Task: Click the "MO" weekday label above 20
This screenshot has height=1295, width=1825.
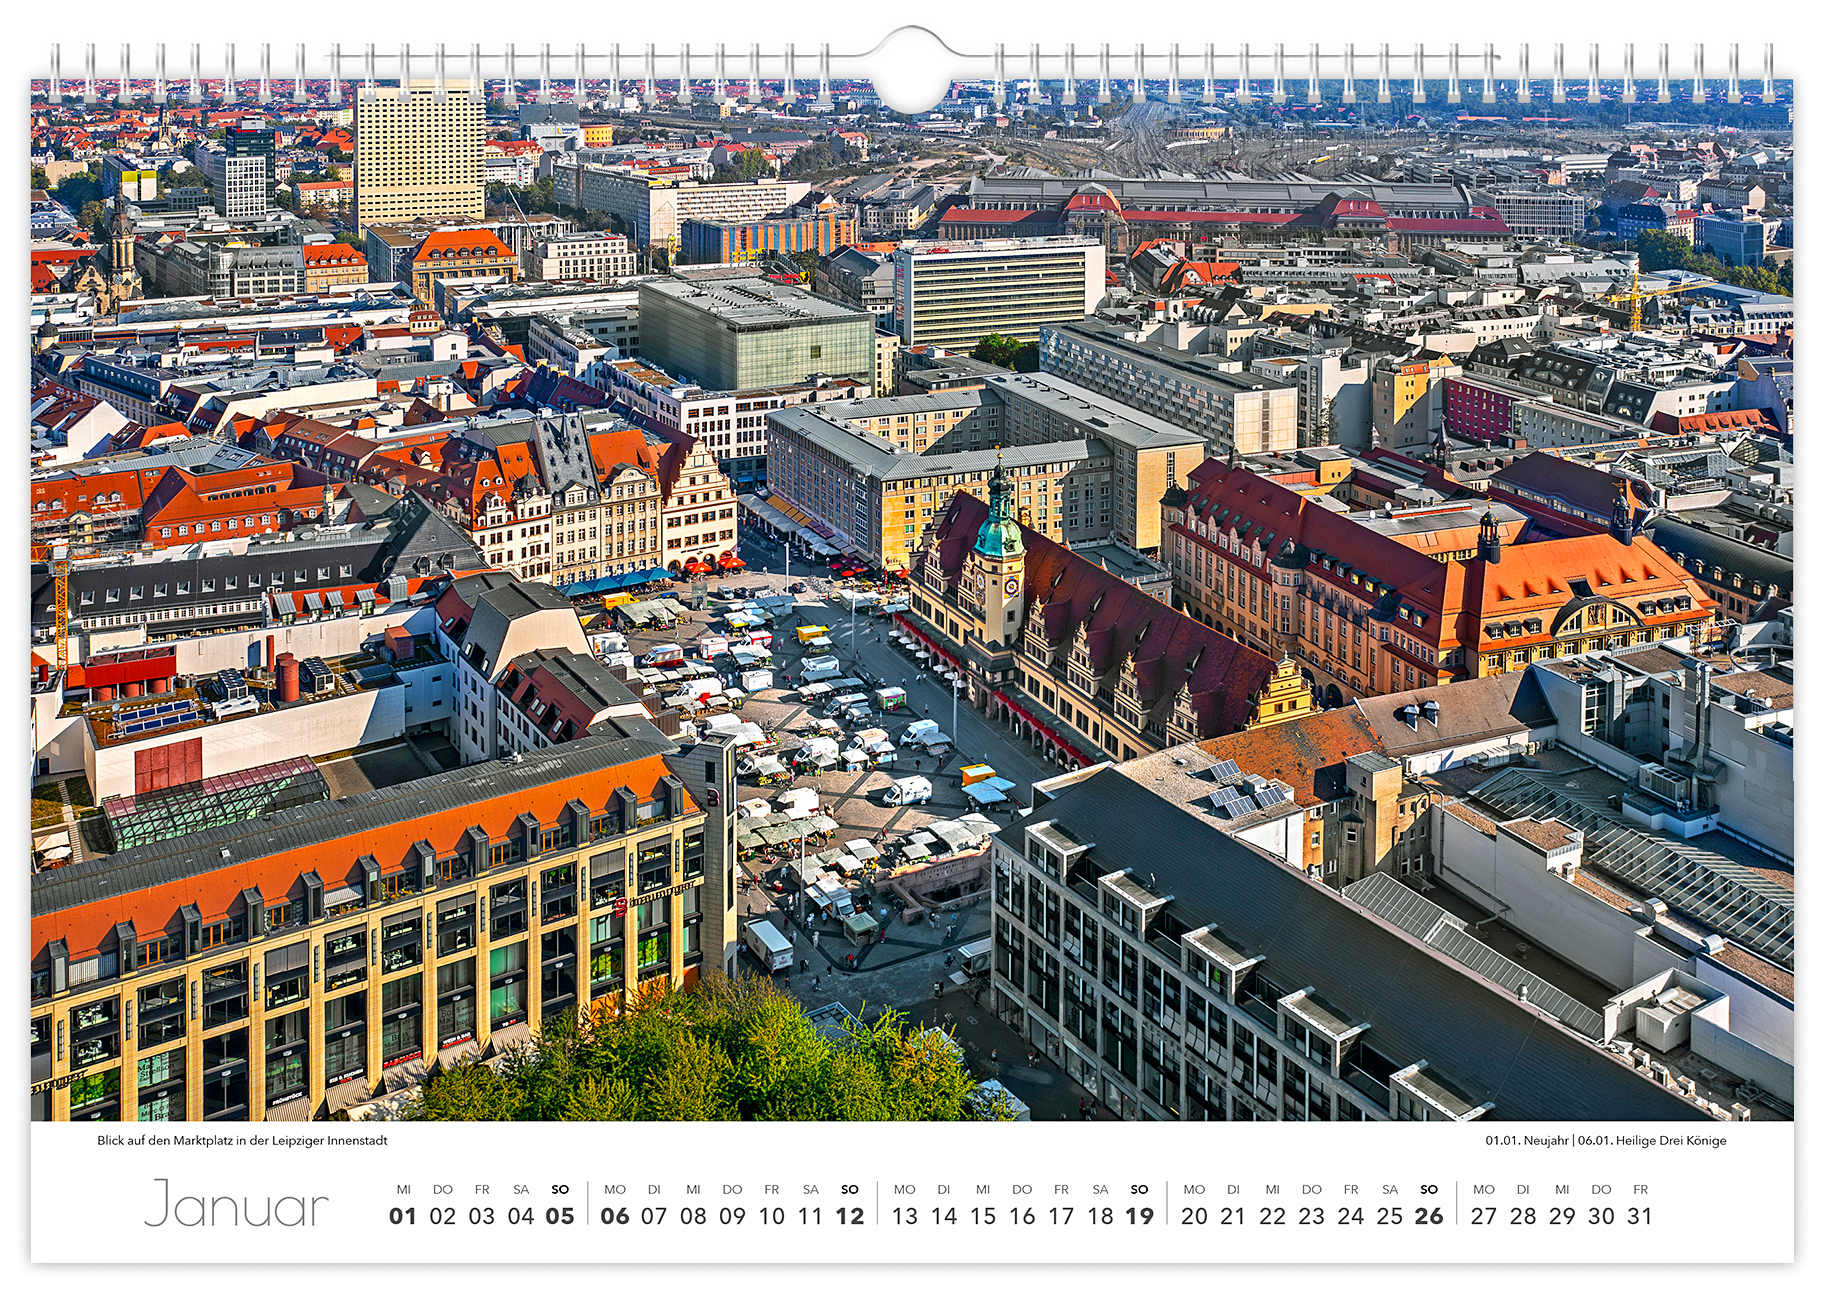Action: click(1194, 1189)
